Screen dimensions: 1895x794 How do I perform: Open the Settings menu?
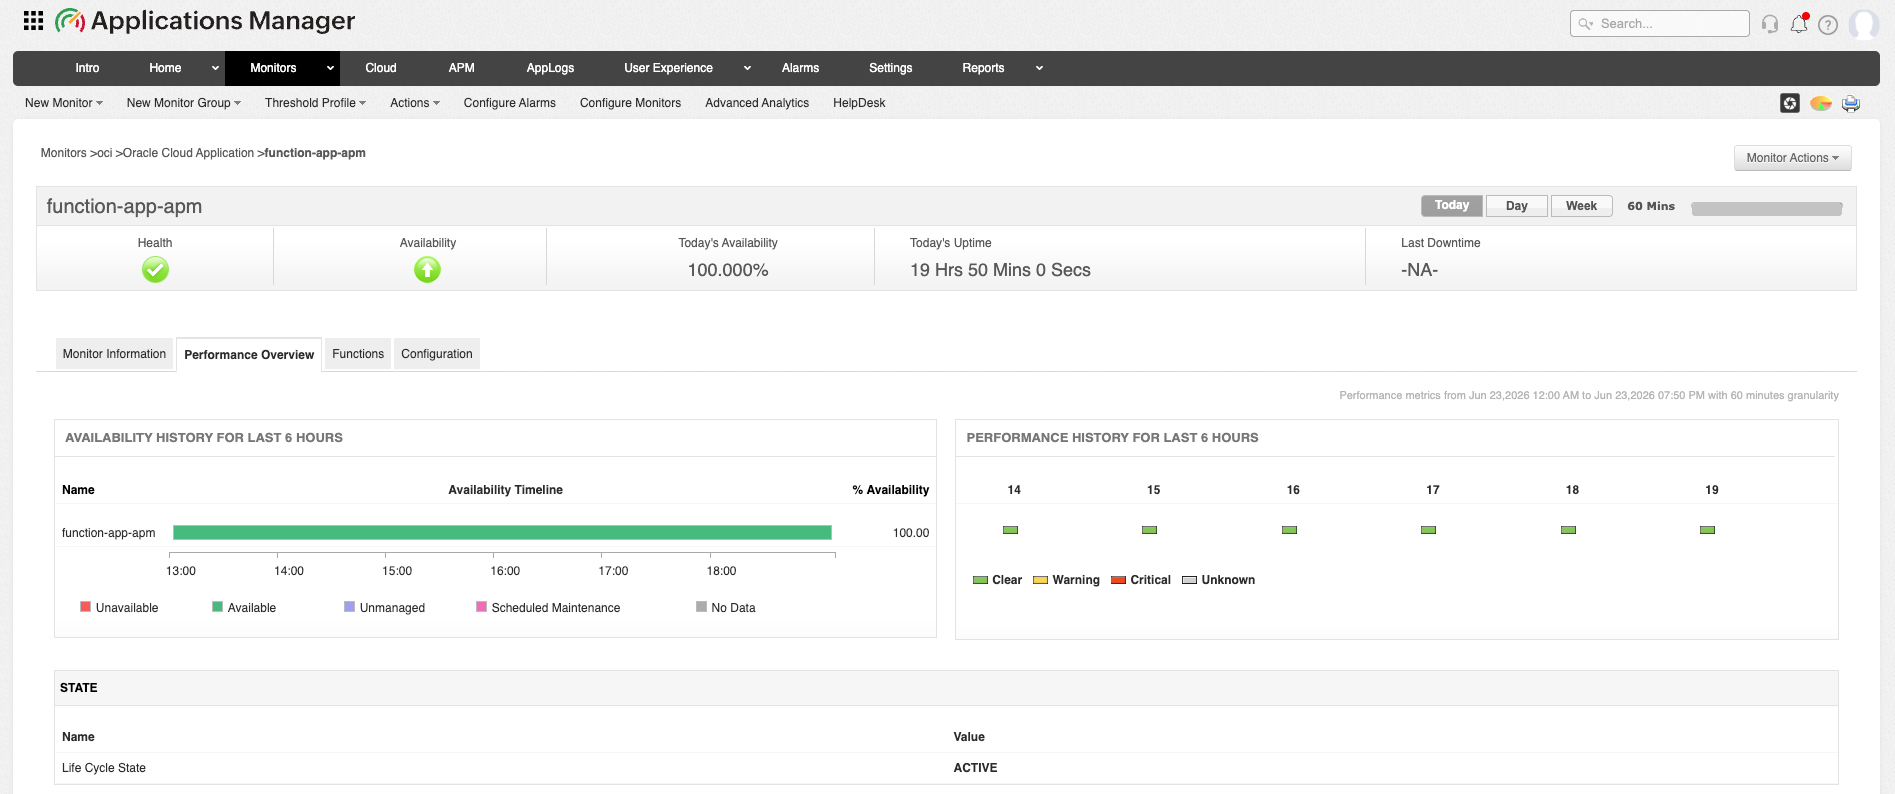(x=890, y=68)
